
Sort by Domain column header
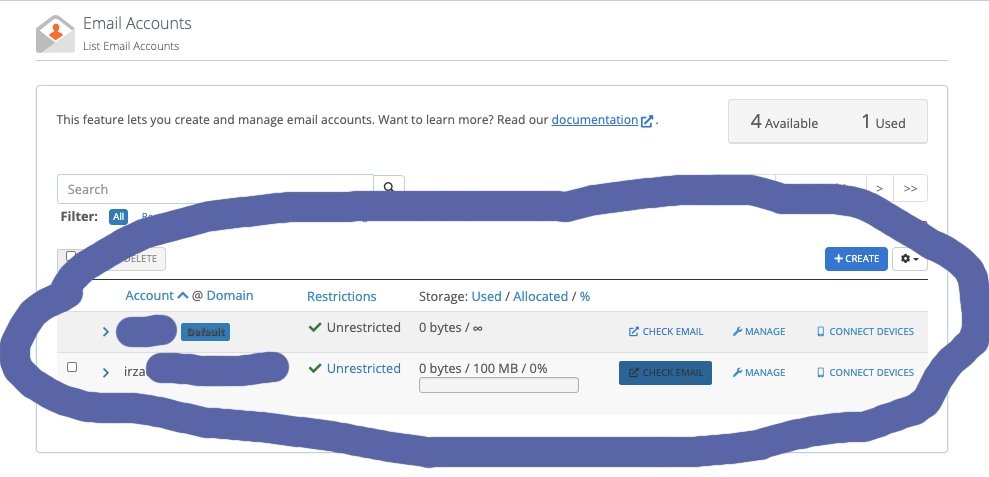point(230,295)
